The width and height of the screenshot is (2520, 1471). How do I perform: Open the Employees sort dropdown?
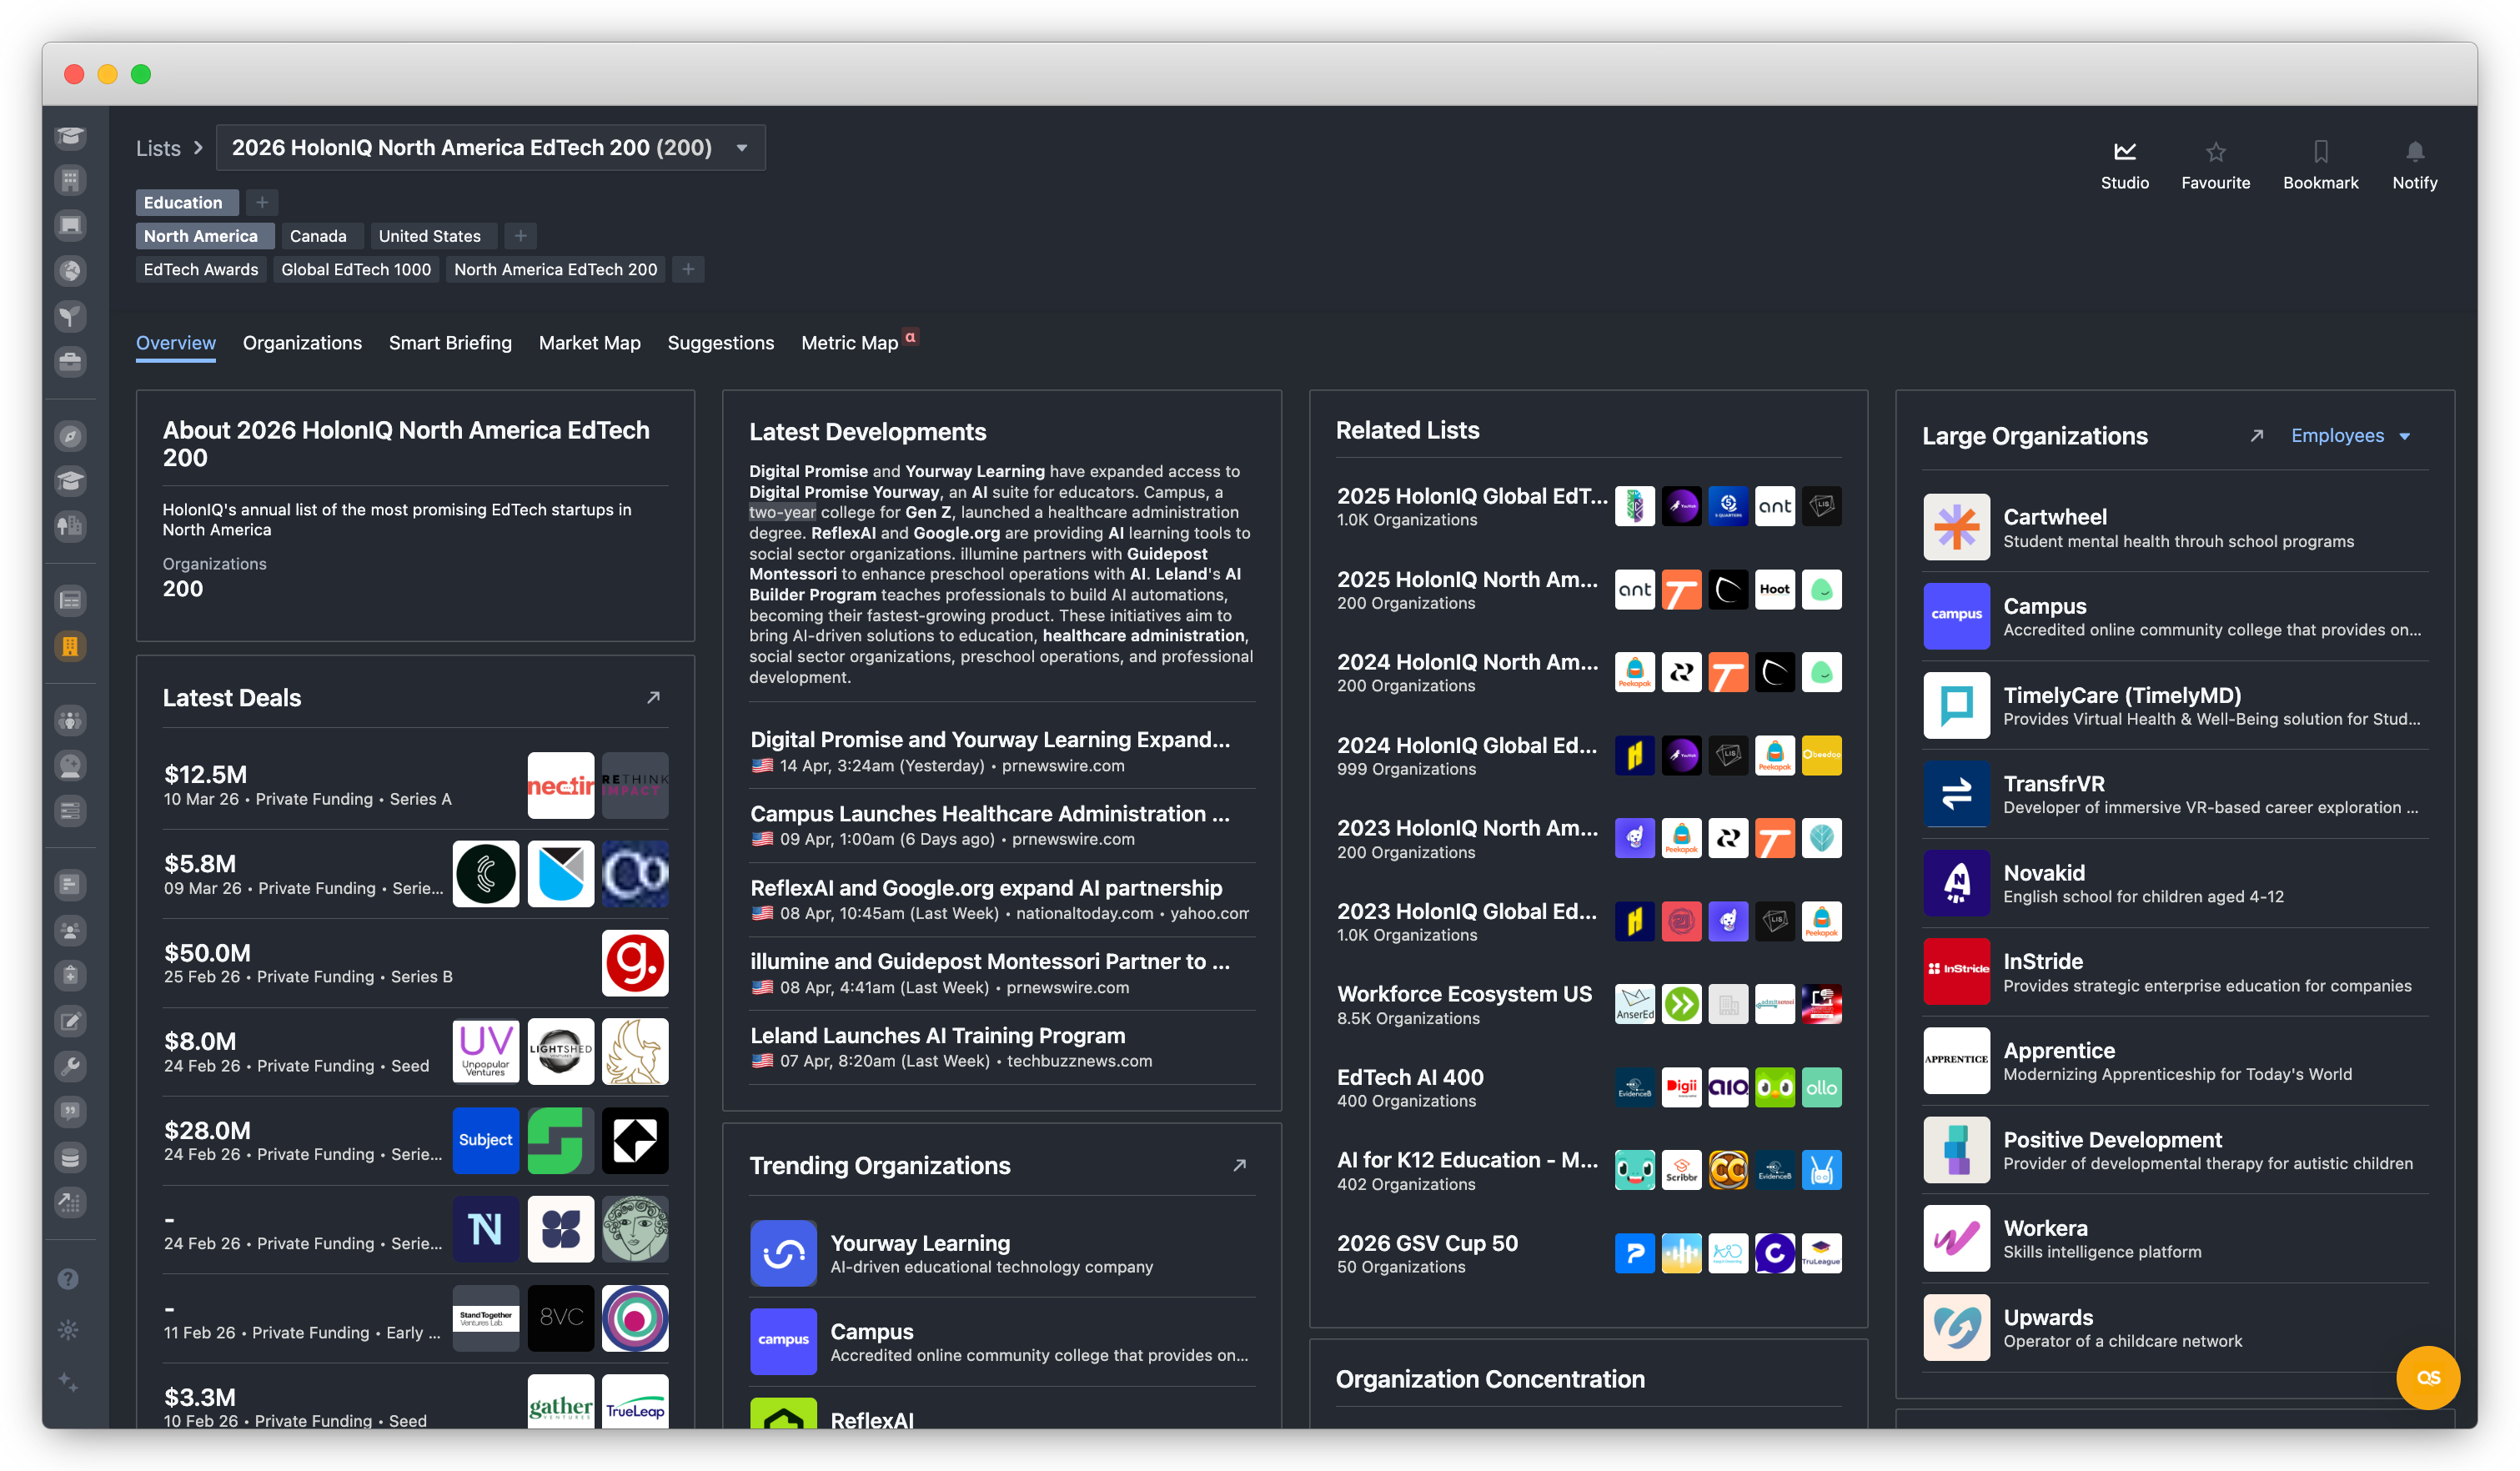pos(2350,436)
